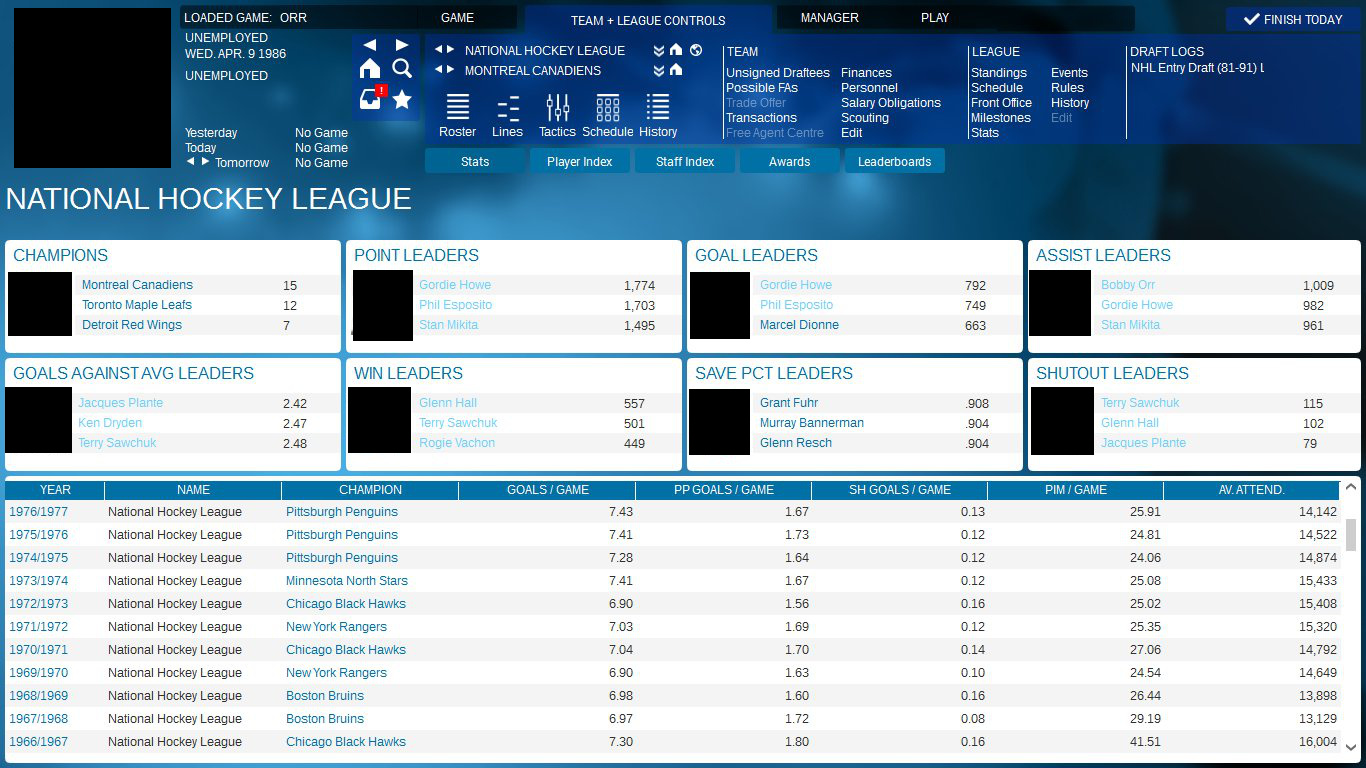Step to next day arrow near Tomorrow
This screenshot has width=1366, height=768.
coord(206,161)
